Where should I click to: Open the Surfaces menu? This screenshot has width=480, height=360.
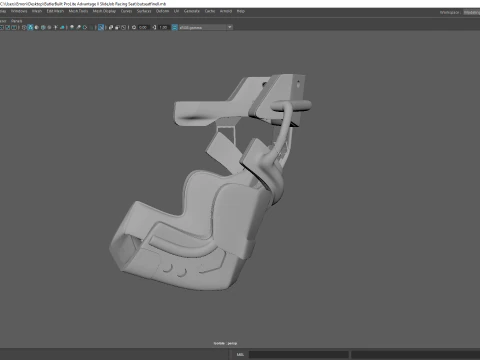pos(144,11)
